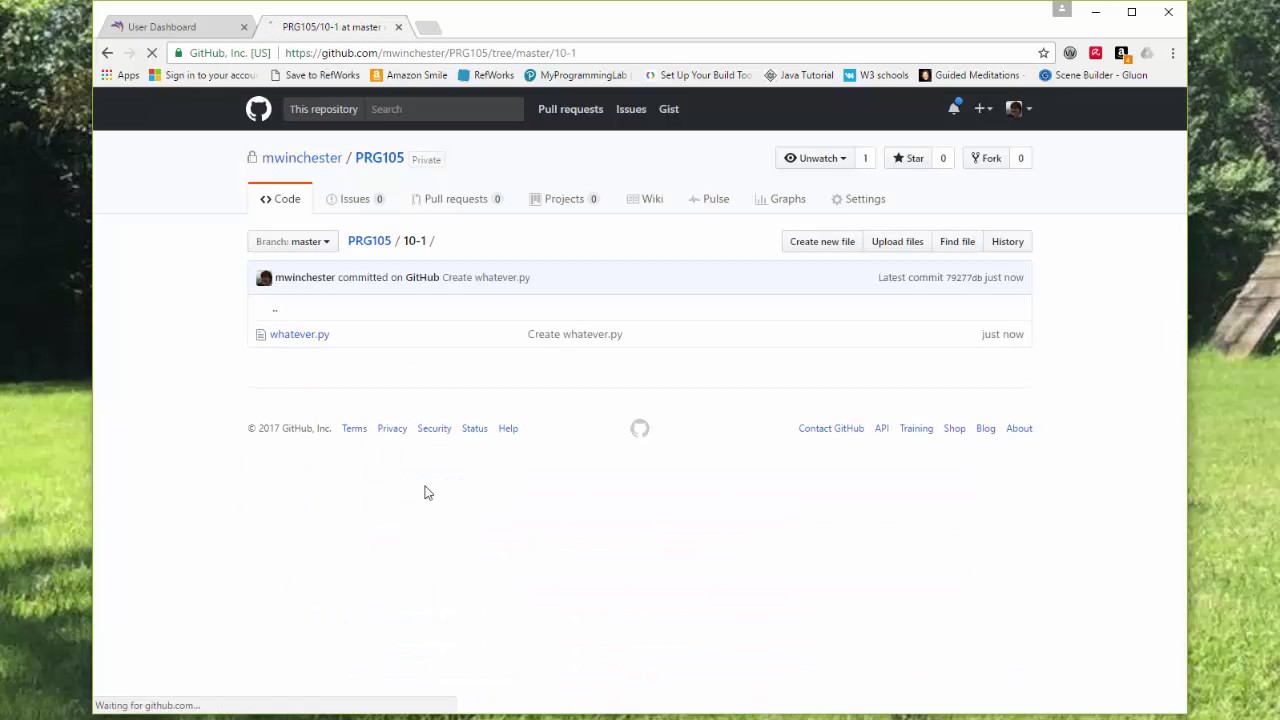Open the Training footer link
Screen dimensions: 1280x720
pos(916,429)
